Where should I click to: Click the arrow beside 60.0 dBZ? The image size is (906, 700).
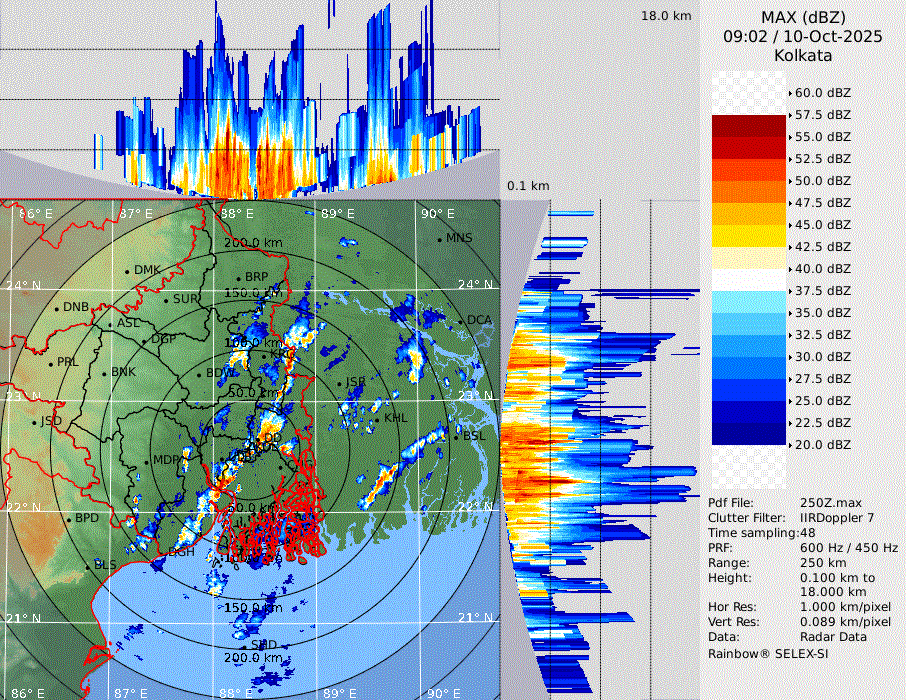[x=790, y=92]
